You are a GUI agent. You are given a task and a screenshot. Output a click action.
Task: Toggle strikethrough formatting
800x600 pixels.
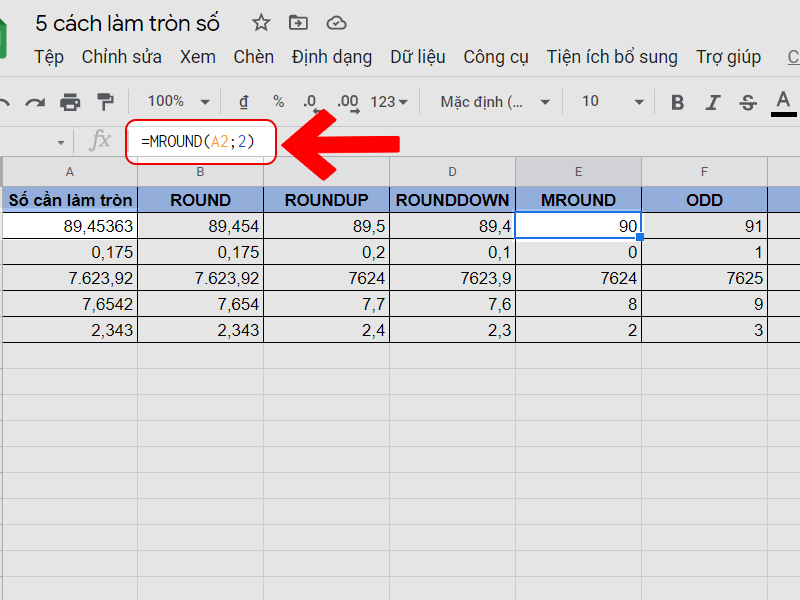tap(748, 102)
